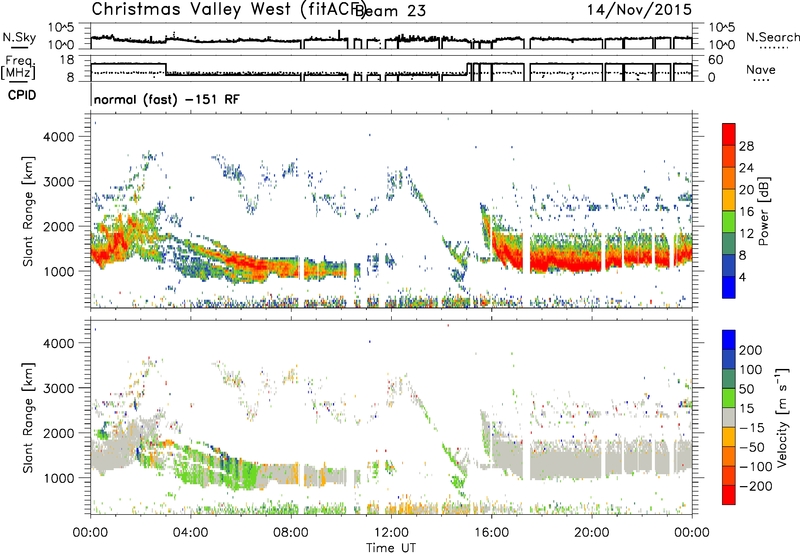Click the dark blue top of the velocity colorbar
The image size is (800, 554).
(x=729, y=340)
